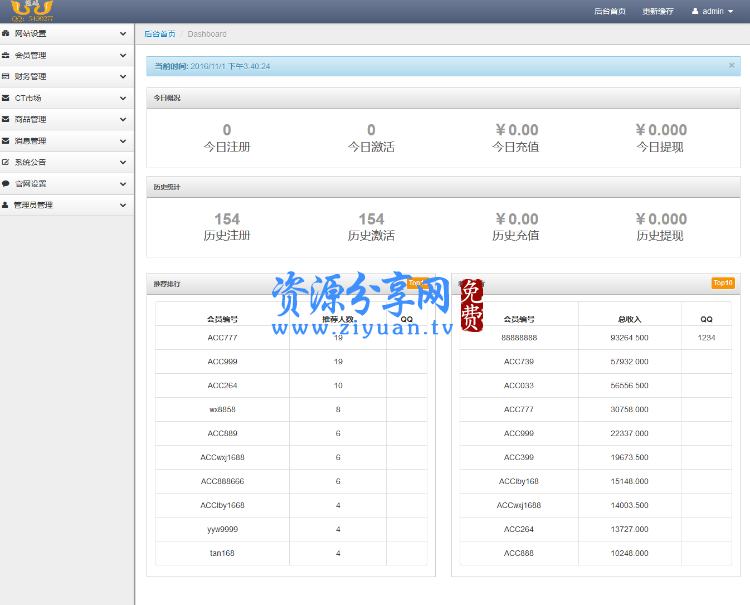Screen dimensions: 750x605
Task: Click the icon next to 会员管理
Action: tap(6, 55)
